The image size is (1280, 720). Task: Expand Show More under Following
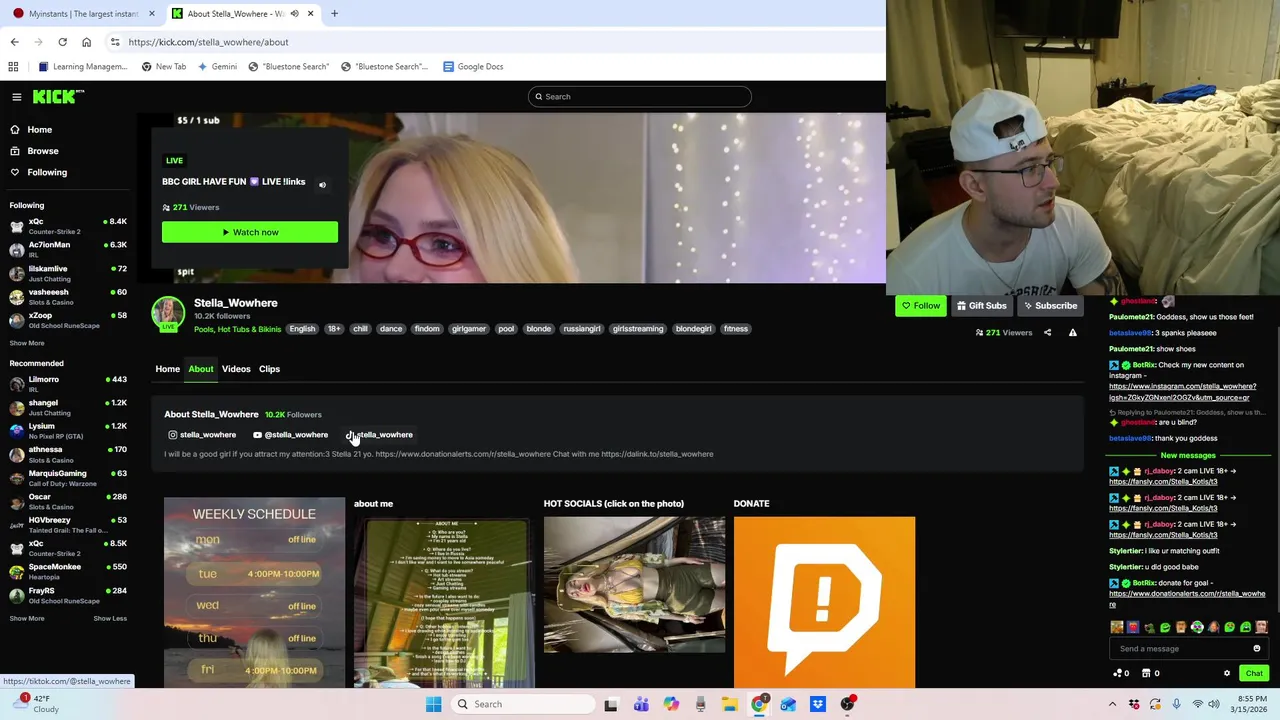(27, 343)
